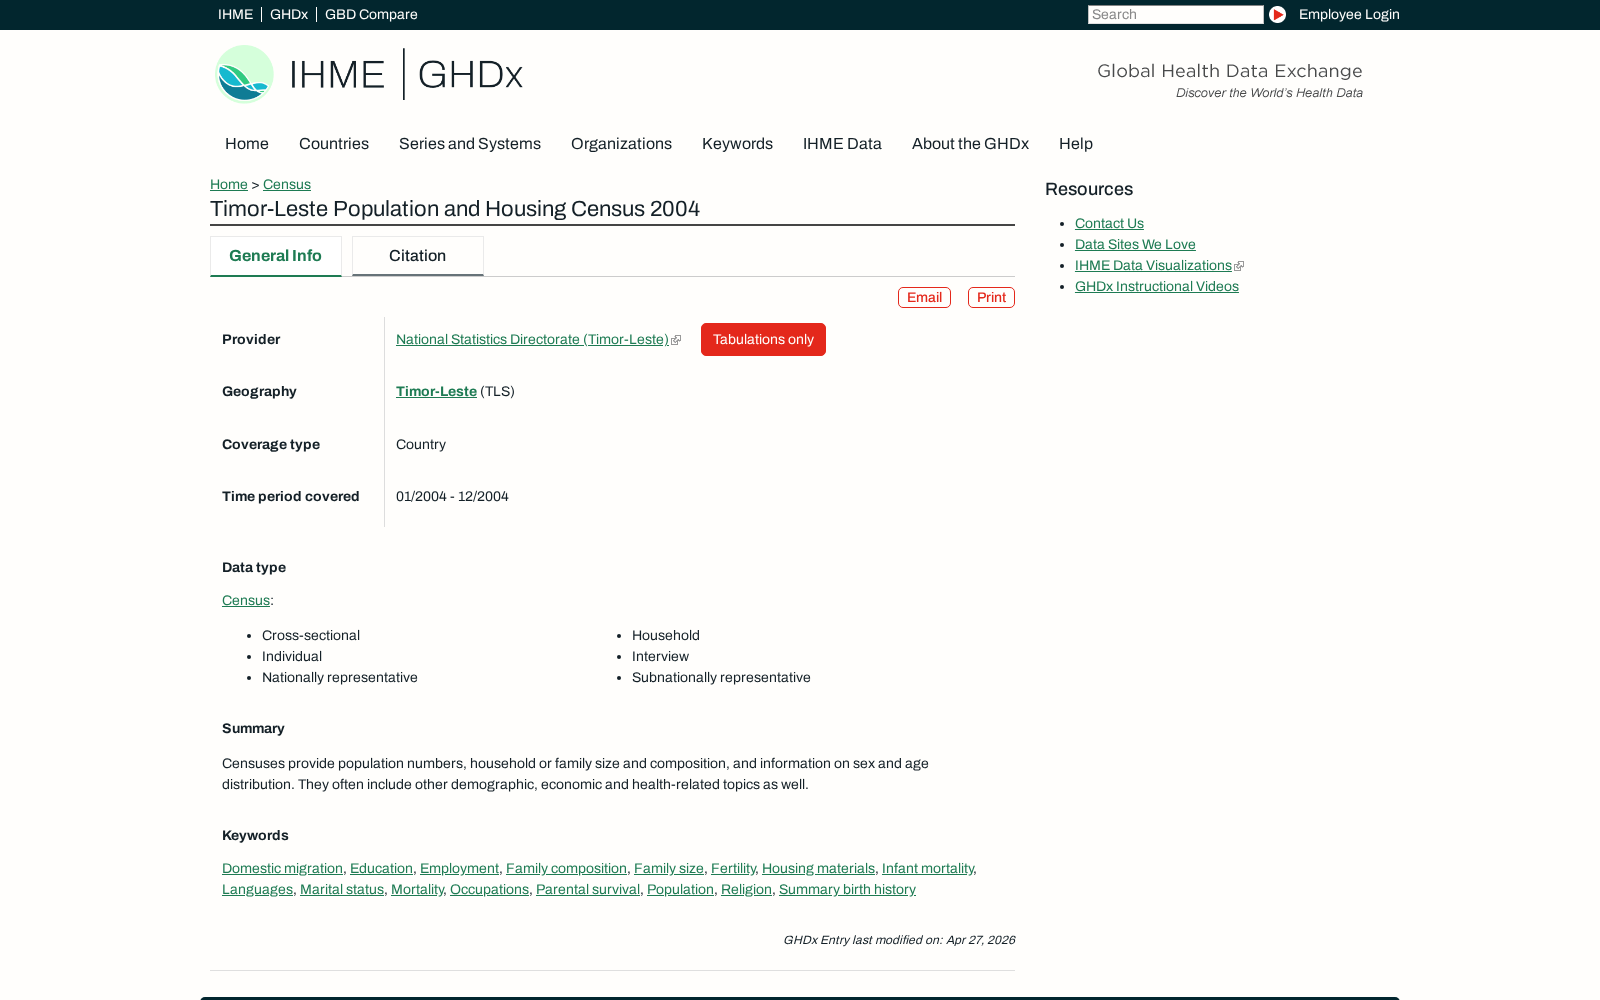
Task: Open the GHDx link in top bar
Action: pyautogui.click(x=289, y=14)
